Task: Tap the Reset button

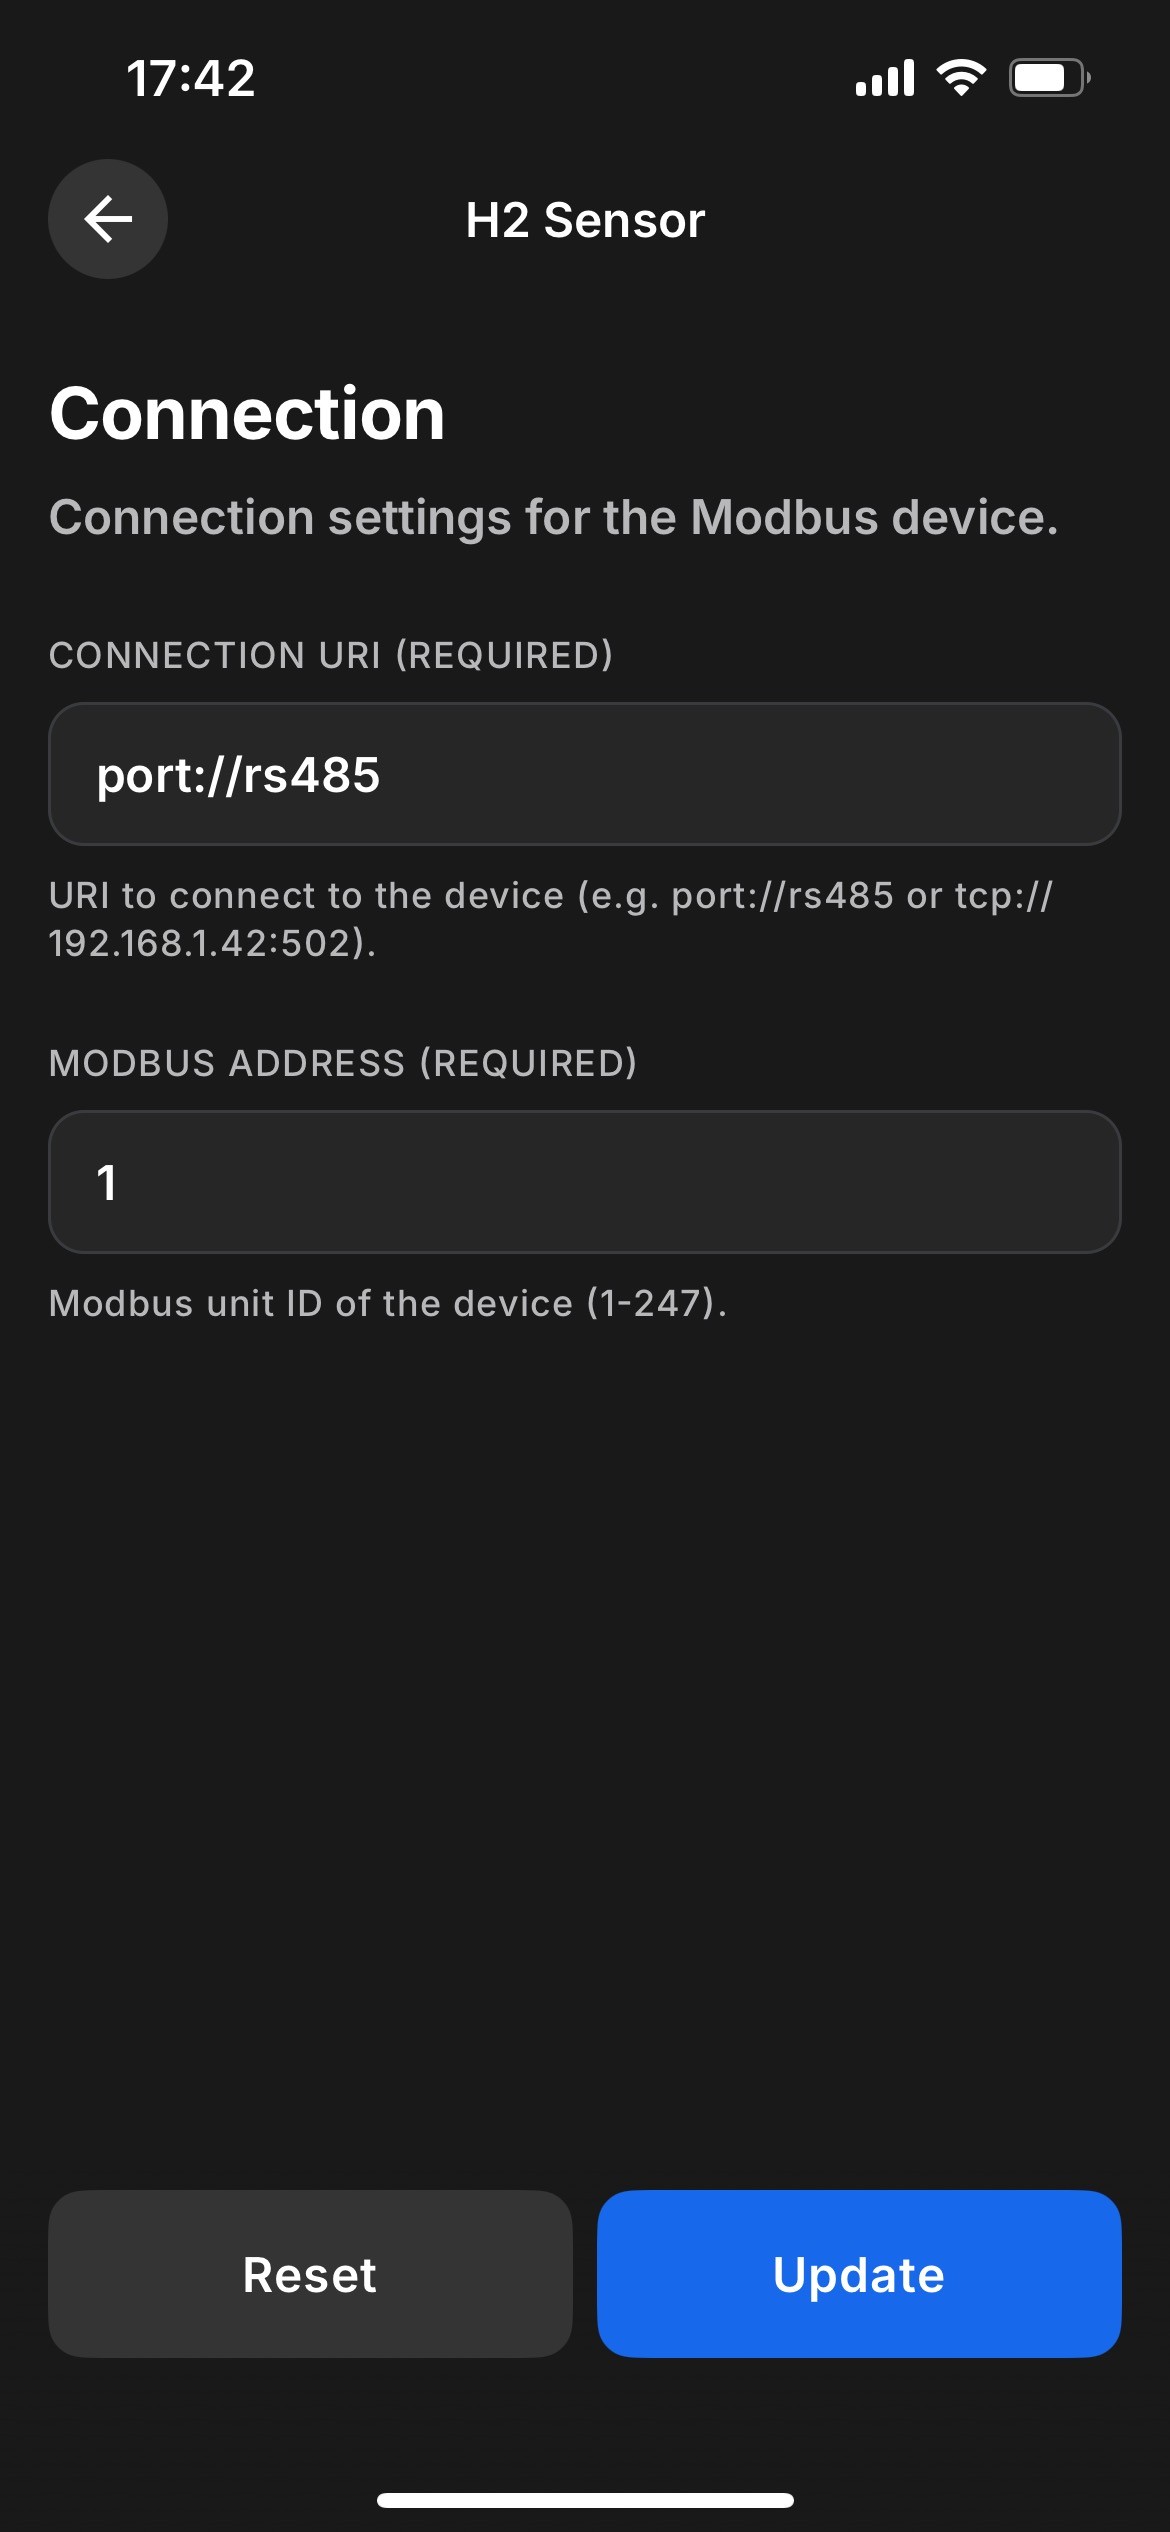Action: [310, 2275]
